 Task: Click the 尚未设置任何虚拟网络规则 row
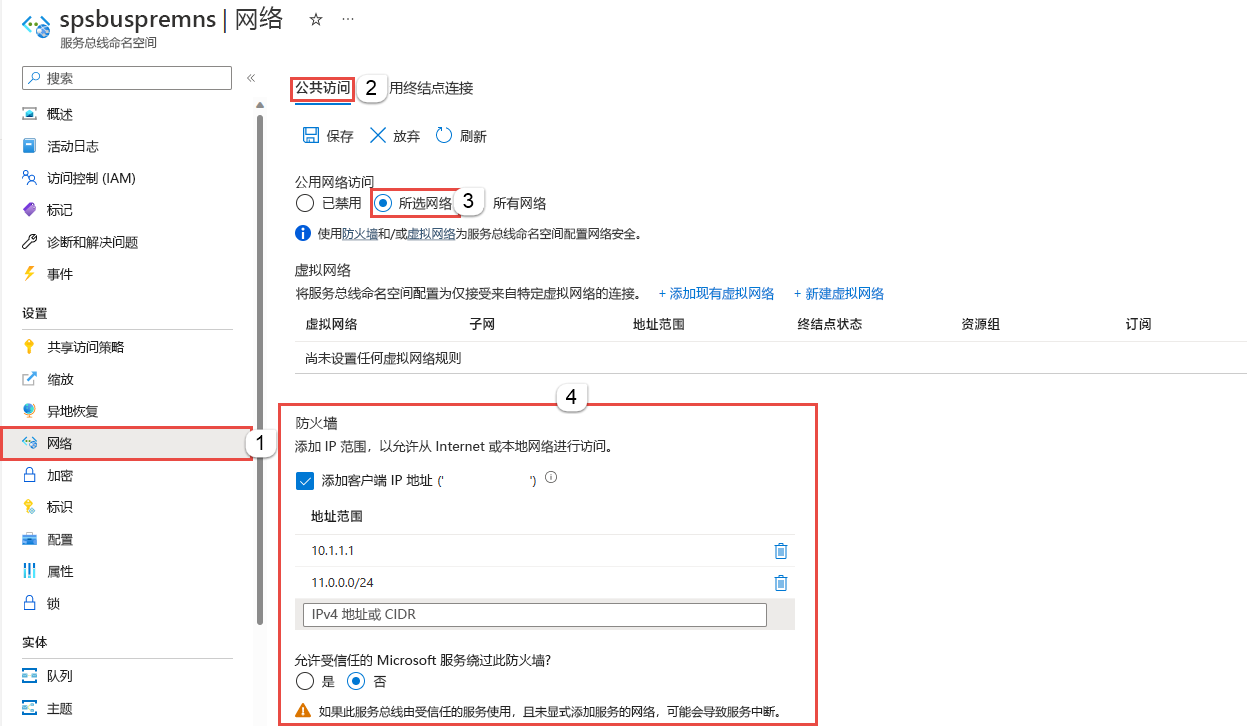pos(770,358)
